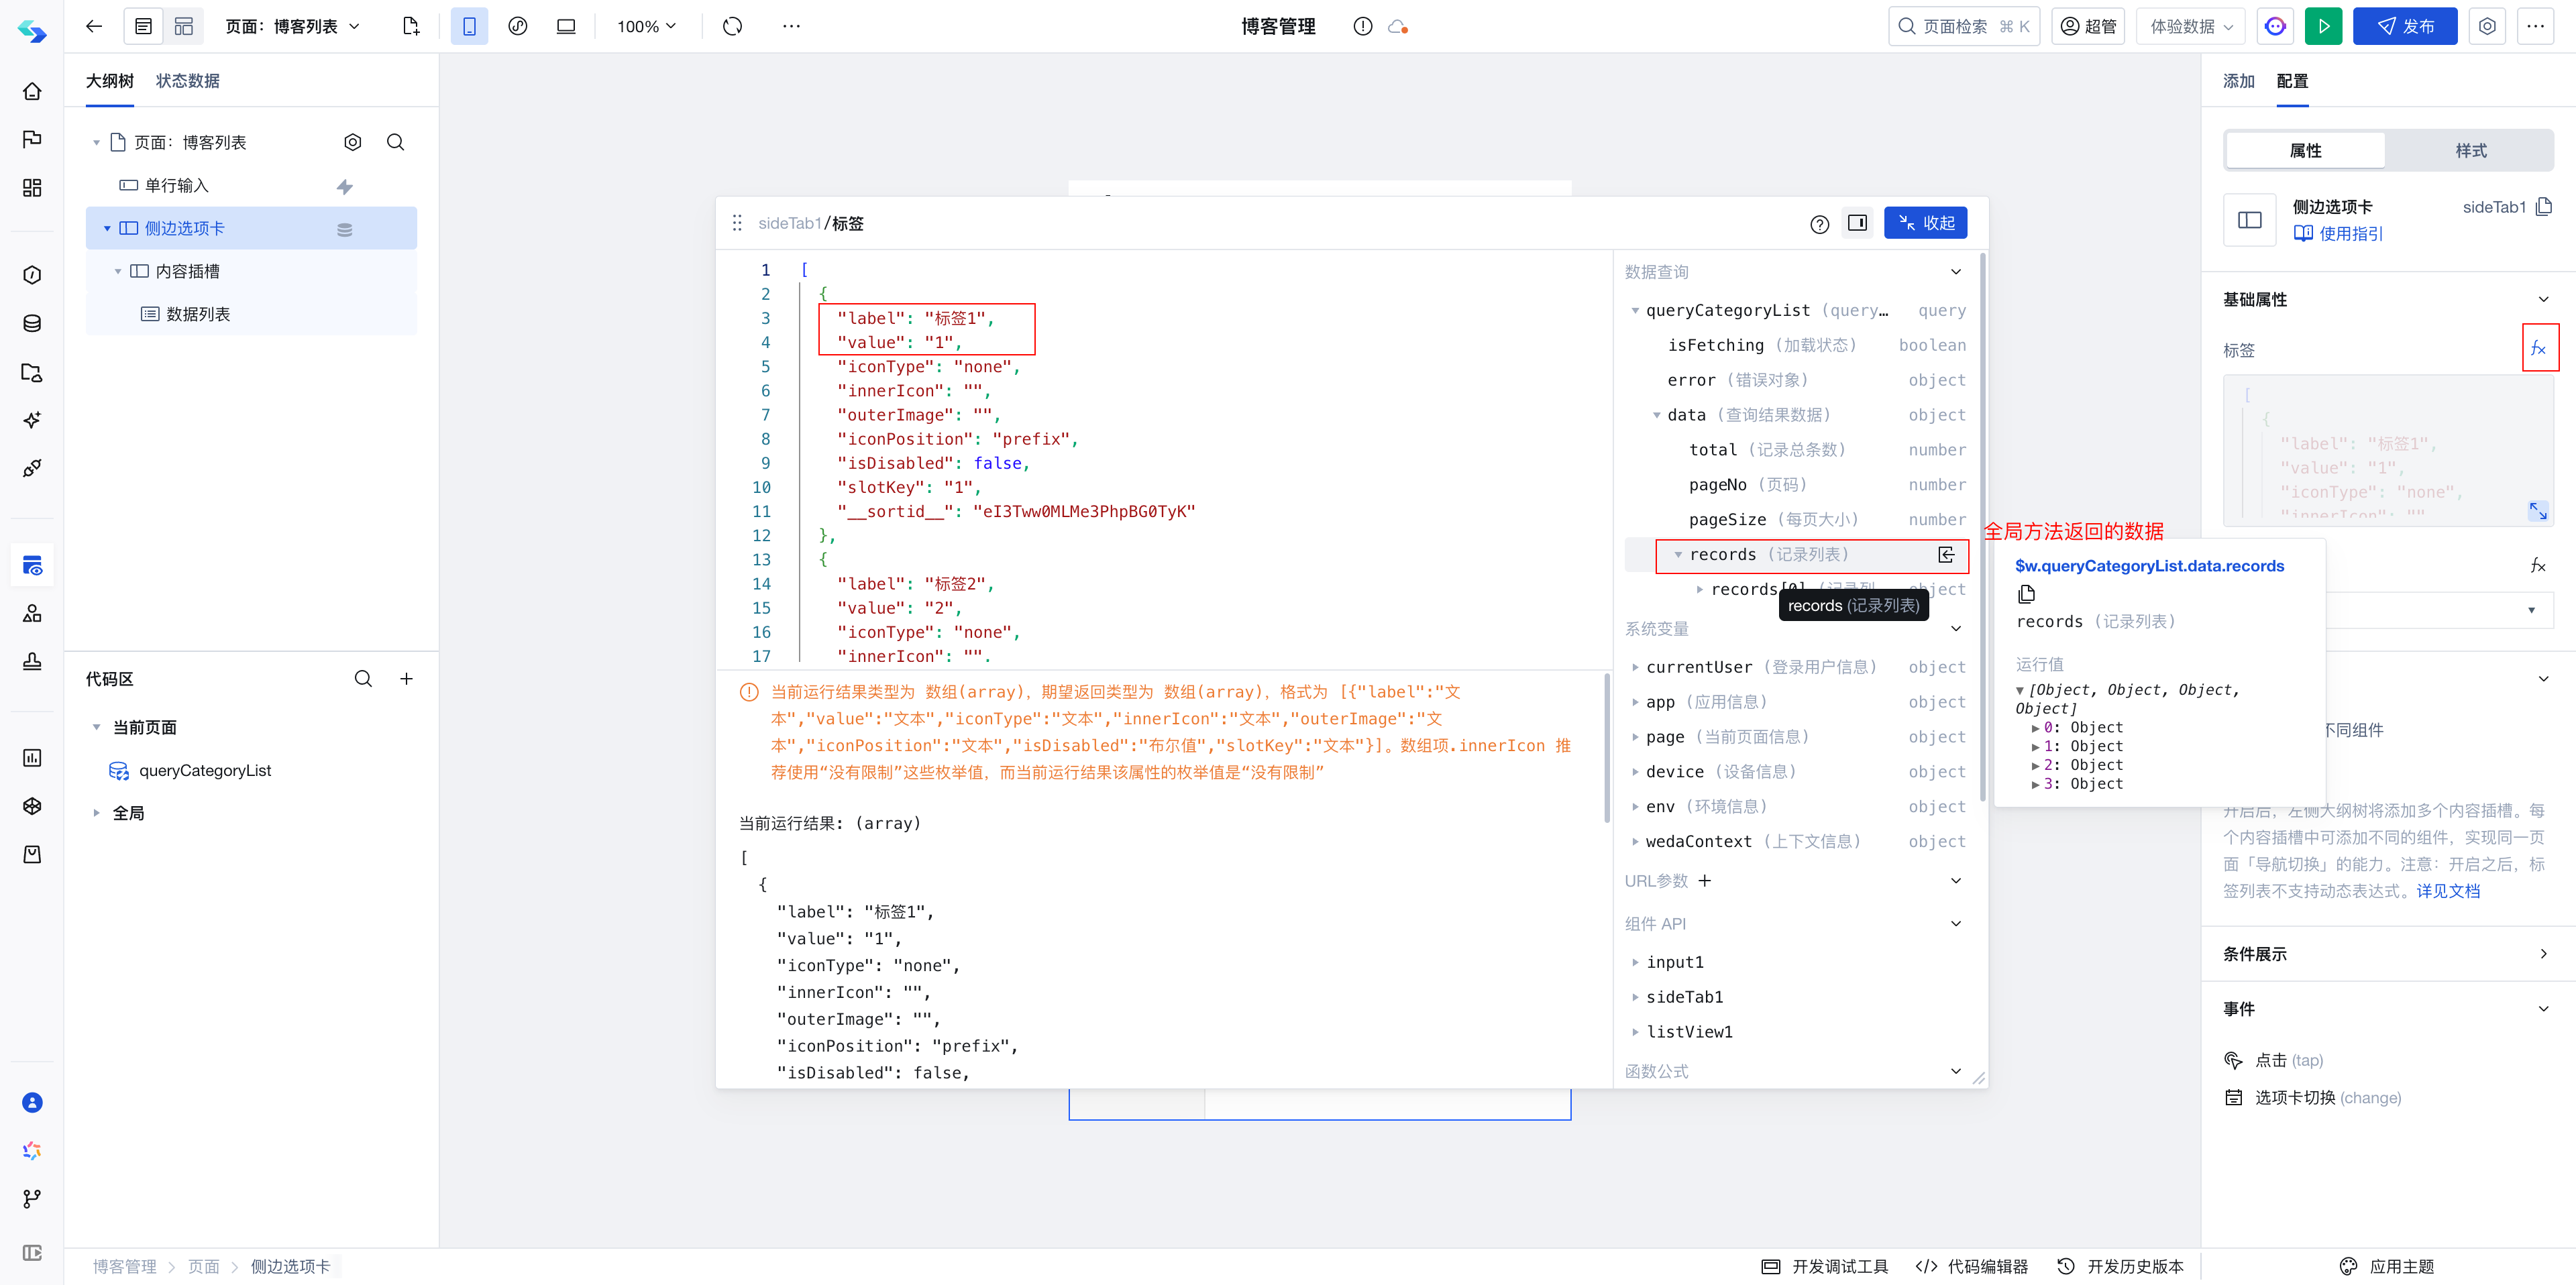Open the zoom 100% dropdown
Screen dimensions: 2576x1285
coord(646,27)
